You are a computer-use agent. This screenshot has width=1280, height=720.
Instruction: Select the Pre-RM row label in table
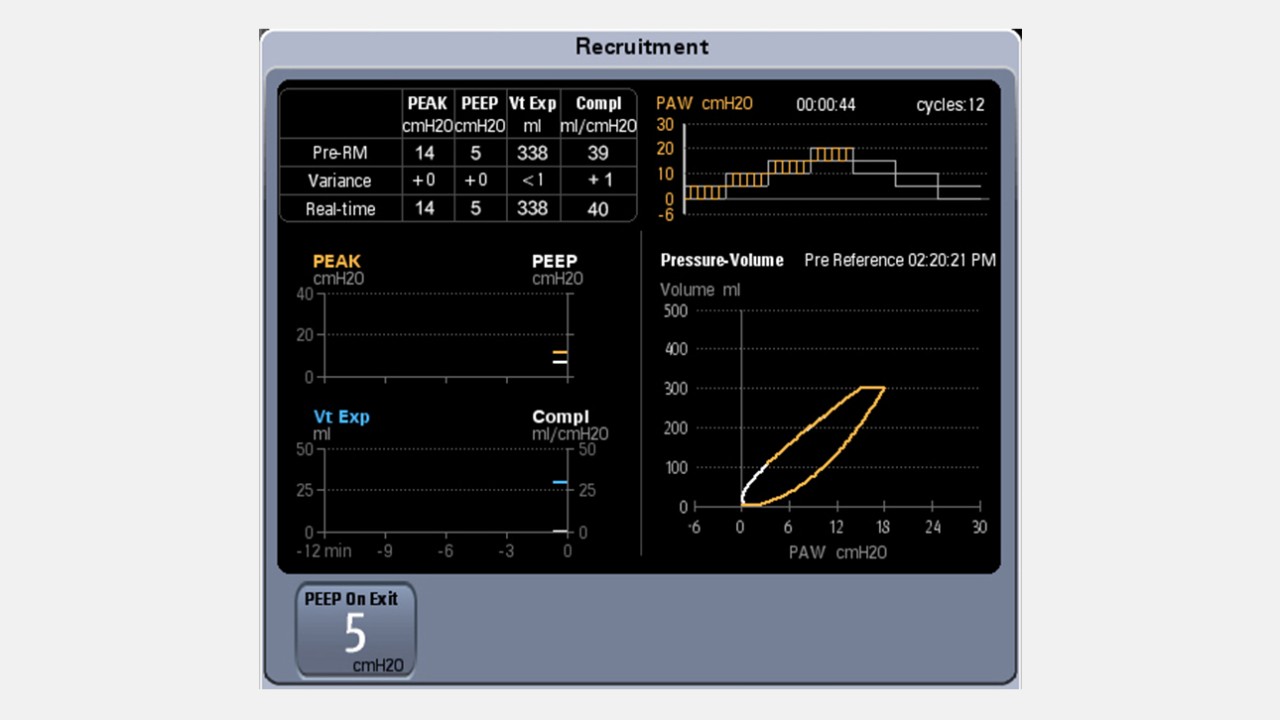340,153
